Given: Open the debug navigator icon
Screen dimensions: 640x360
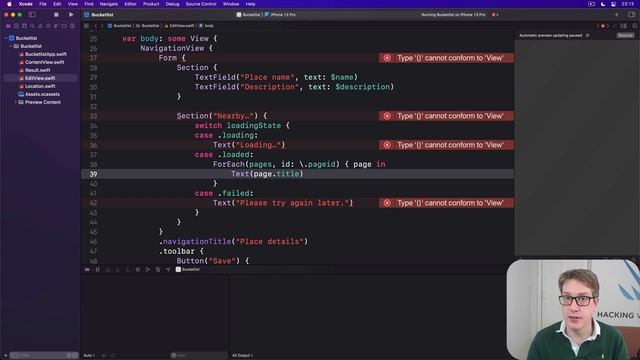Looking at the screenshot, I should (x=56, y=26).
